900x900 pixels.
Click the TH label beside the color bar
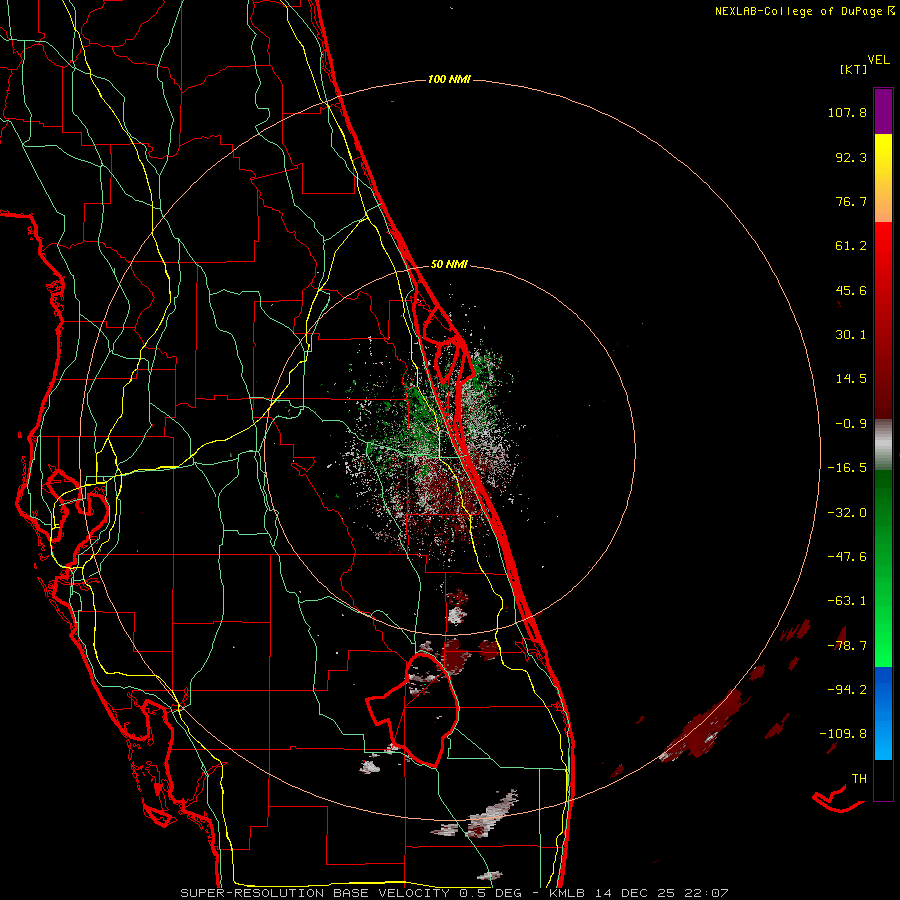(859, 778)
